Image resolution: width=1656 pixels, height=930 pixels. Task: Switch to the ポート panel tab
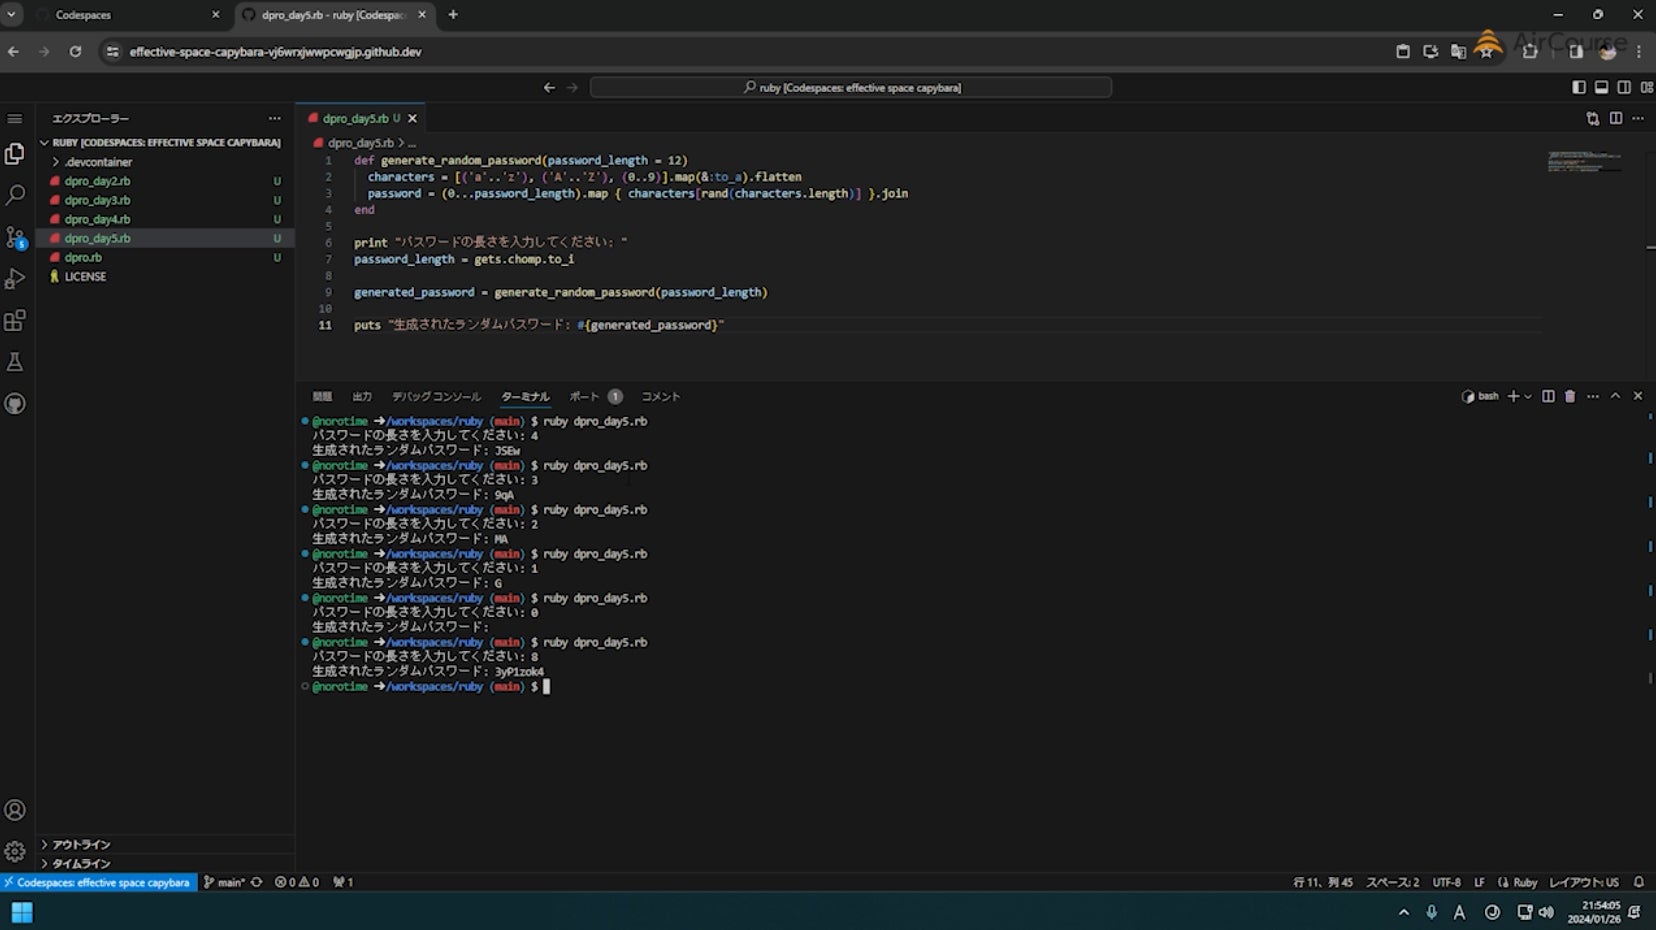[x=584, y=397]
